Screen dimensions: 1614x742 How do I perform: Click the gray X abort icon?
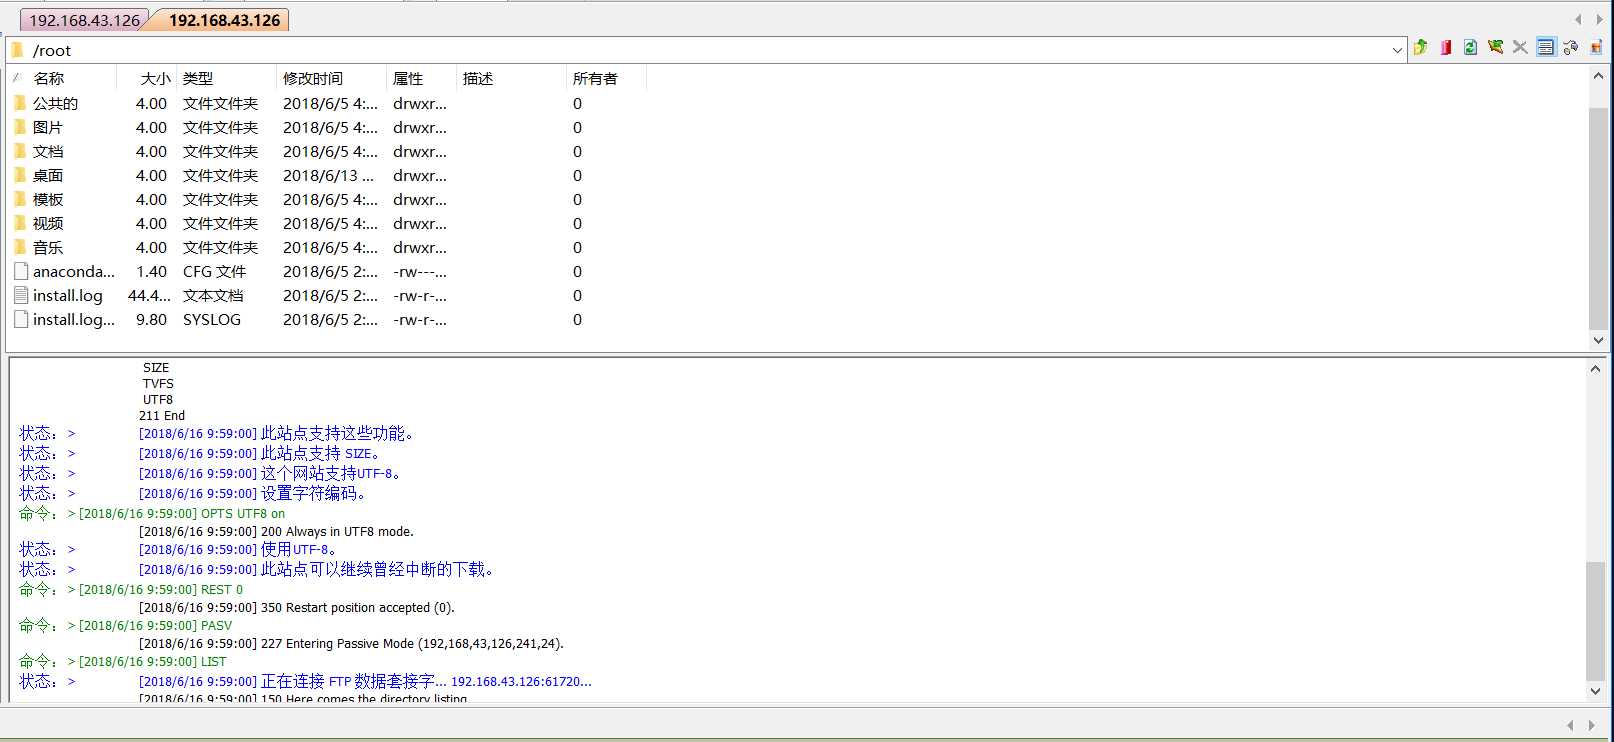tap(1520, 47)
